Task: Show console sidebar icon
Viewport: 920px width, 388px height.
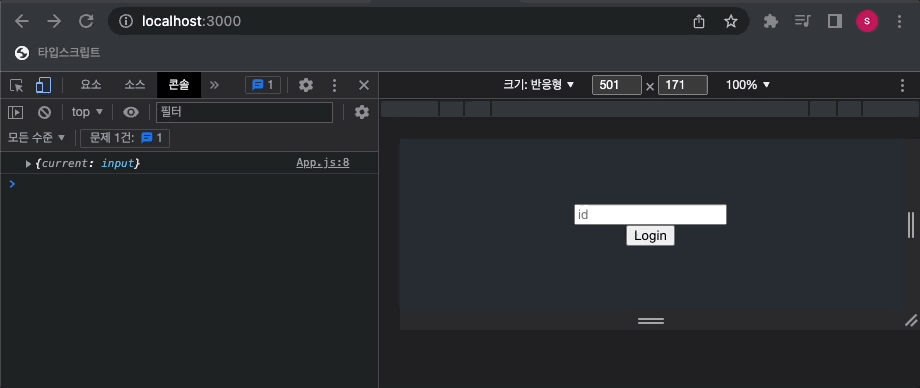Action: click(x=15, y=113)
